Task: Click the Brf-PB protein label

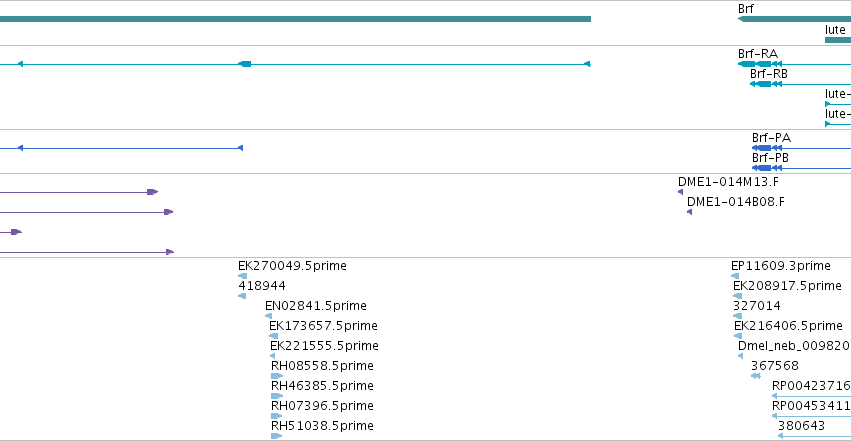Action: 770,158
